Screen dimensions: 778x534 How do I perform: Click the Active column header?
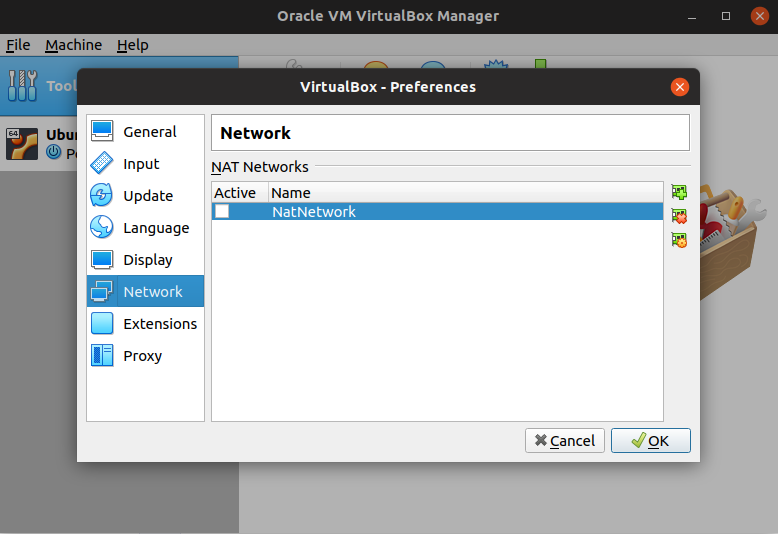[240, 193]
